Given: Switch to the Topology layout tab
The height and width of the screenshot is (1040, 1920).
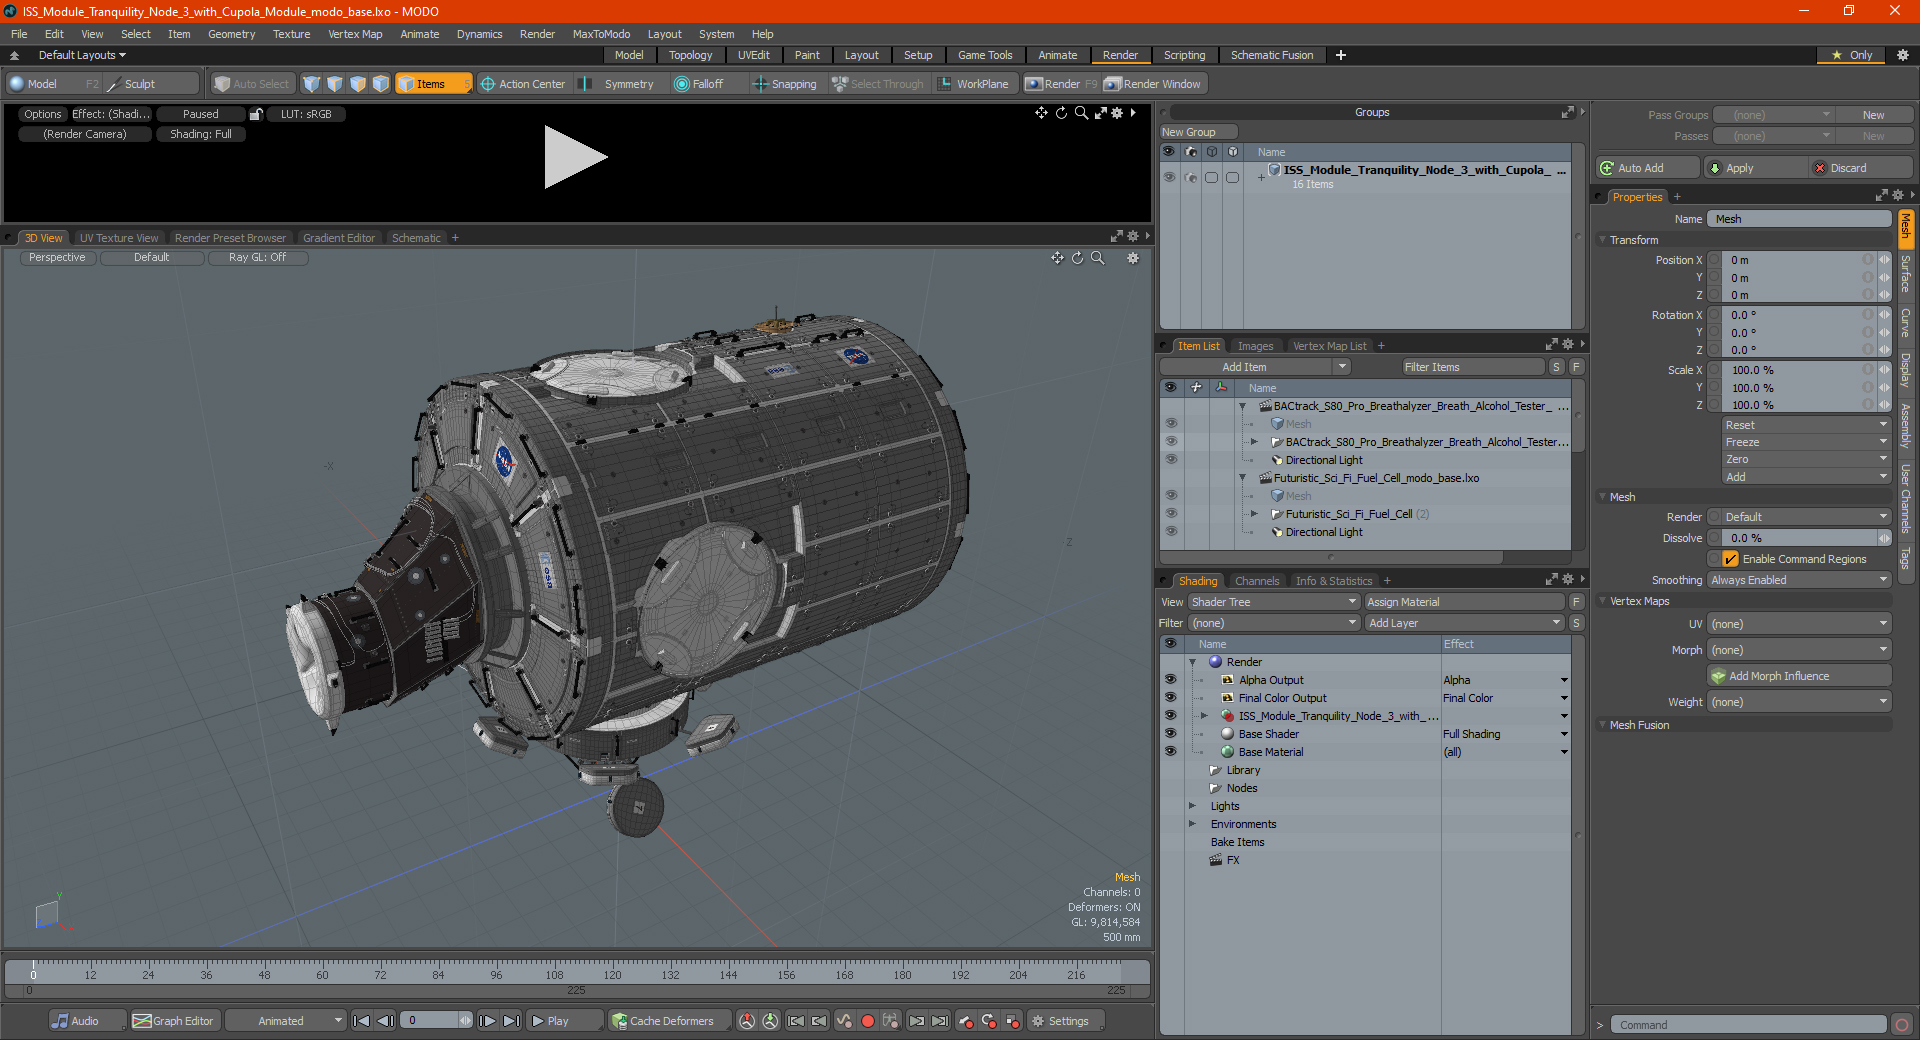Looking at the screenshot, I should (x=690, y=55).
